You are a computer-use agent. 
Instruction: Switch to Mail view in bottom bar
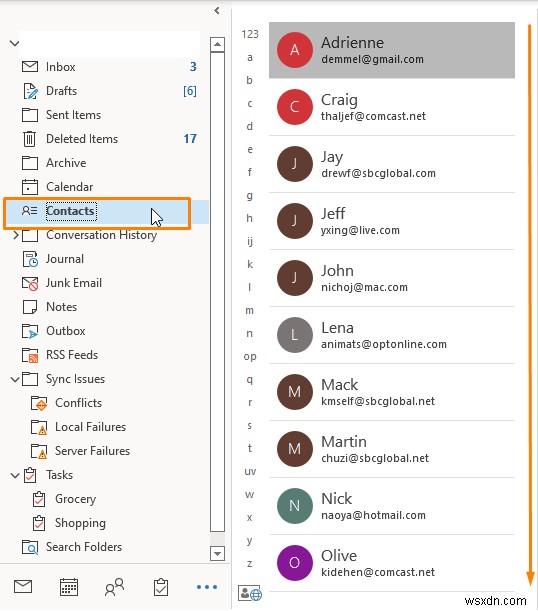(x=23, y=586)
